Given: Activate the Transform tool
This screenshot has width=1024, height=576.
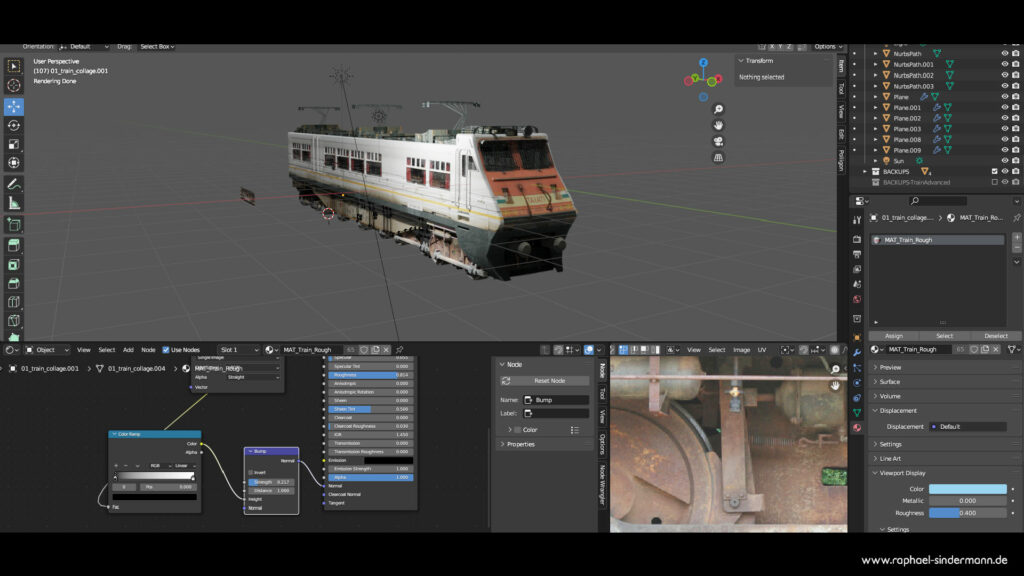Looking at the screenshot, I should pos(14,163).
